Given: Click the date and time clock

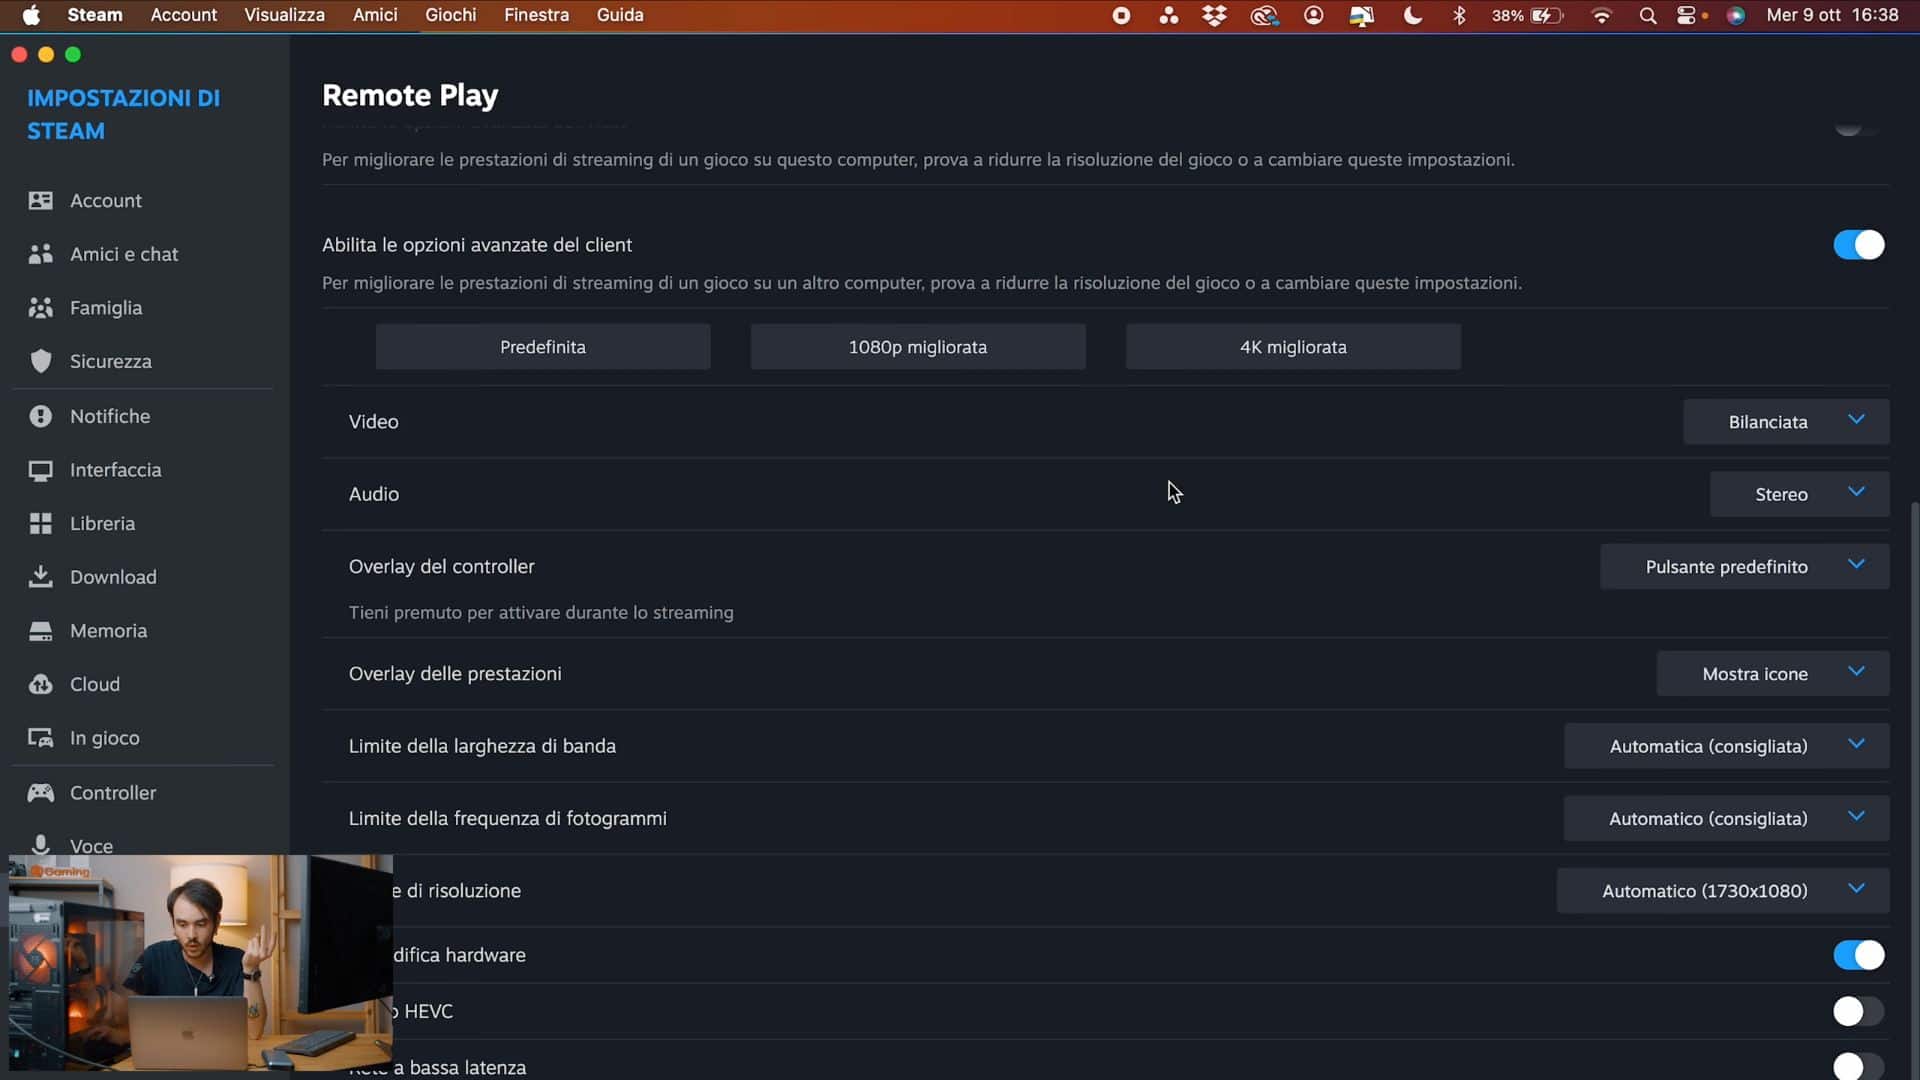Looking at the screenshot, I should (1832, 15).
